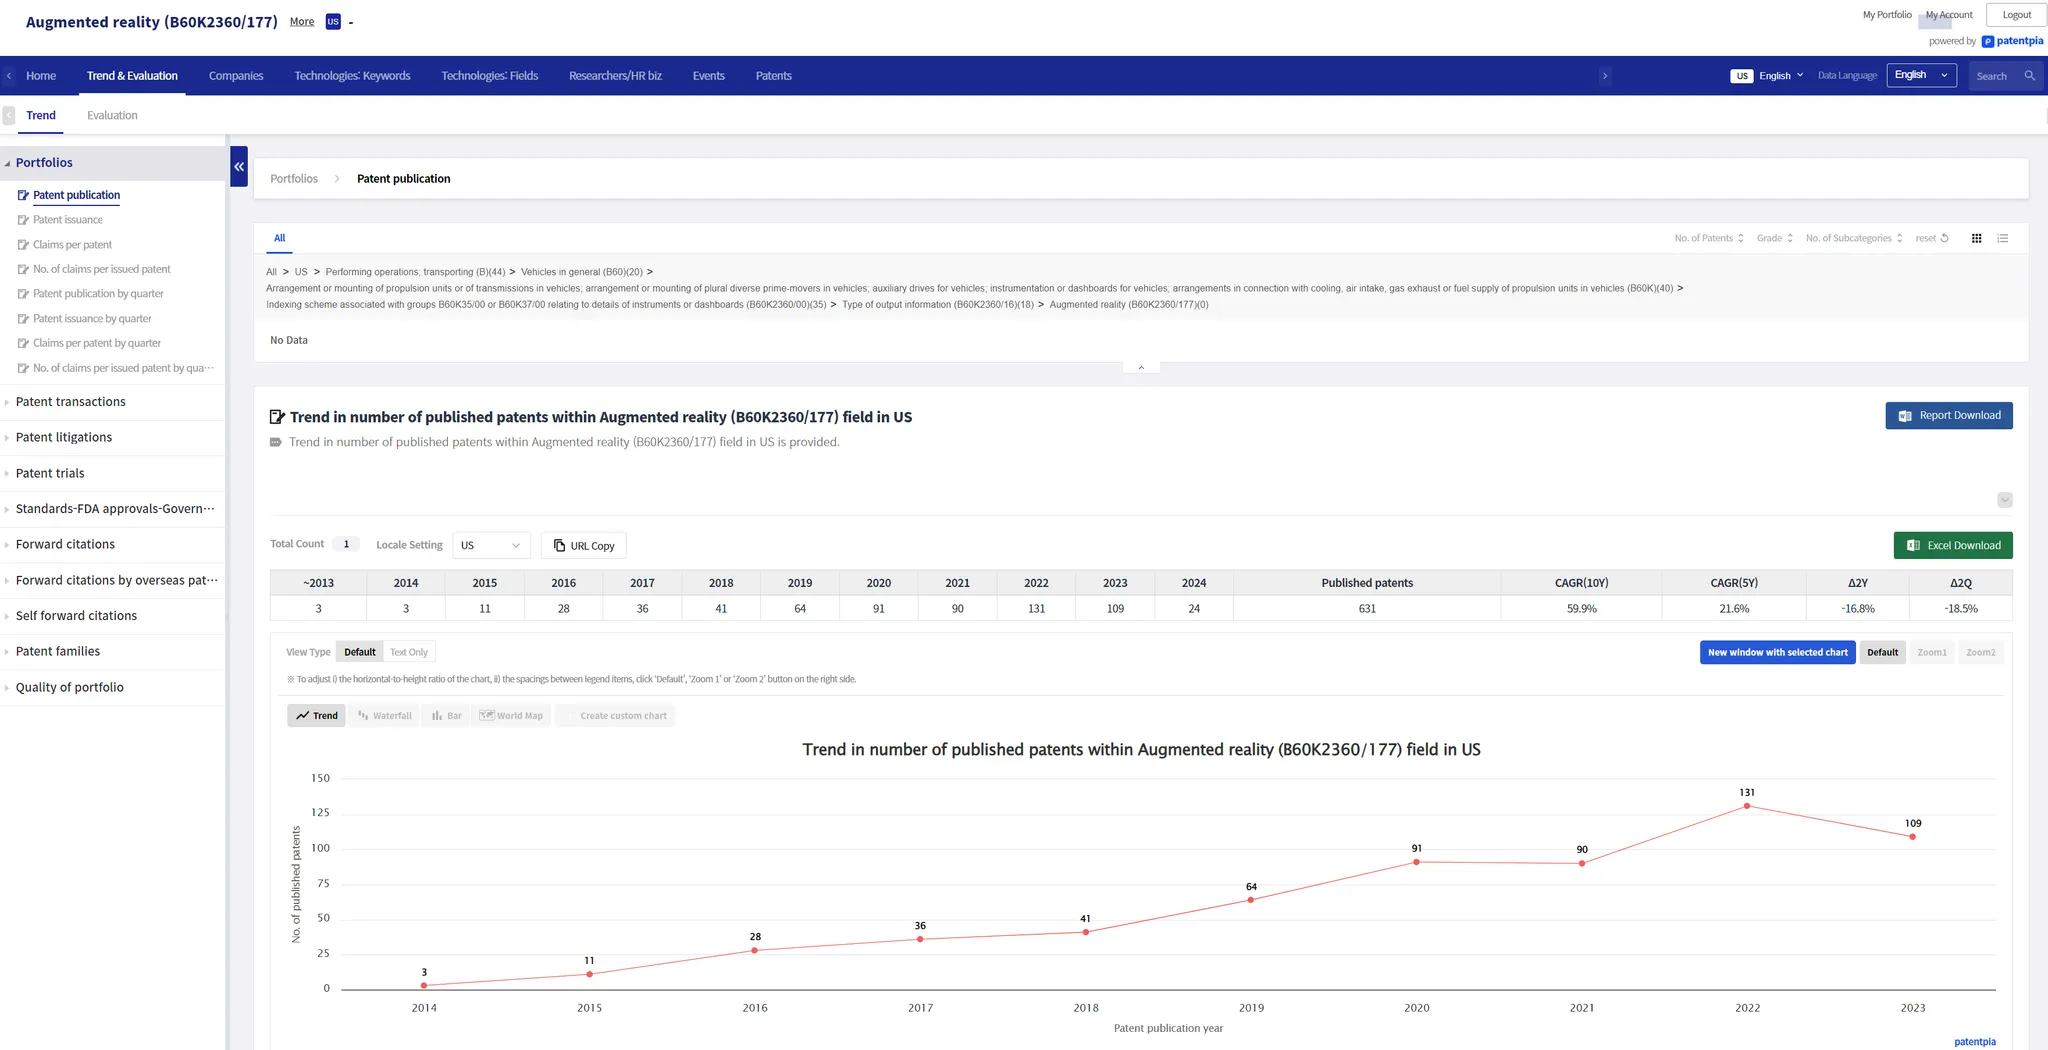Open the Locale Setting US dropdown
The image size is (2048, 1050).
point(490,545)
